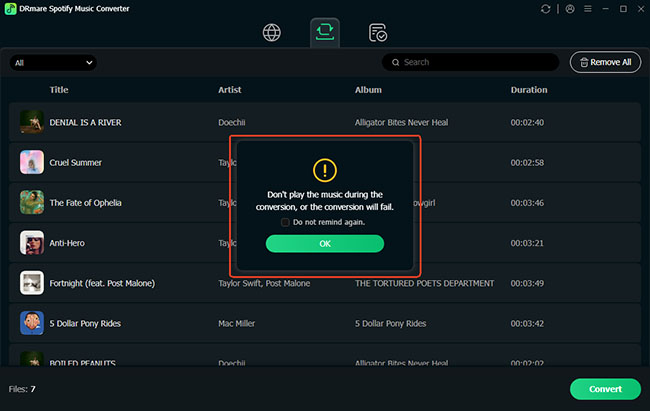The image size is (650, 411).
Task: Select the Anti-Hero title
Action: point(67,243)
